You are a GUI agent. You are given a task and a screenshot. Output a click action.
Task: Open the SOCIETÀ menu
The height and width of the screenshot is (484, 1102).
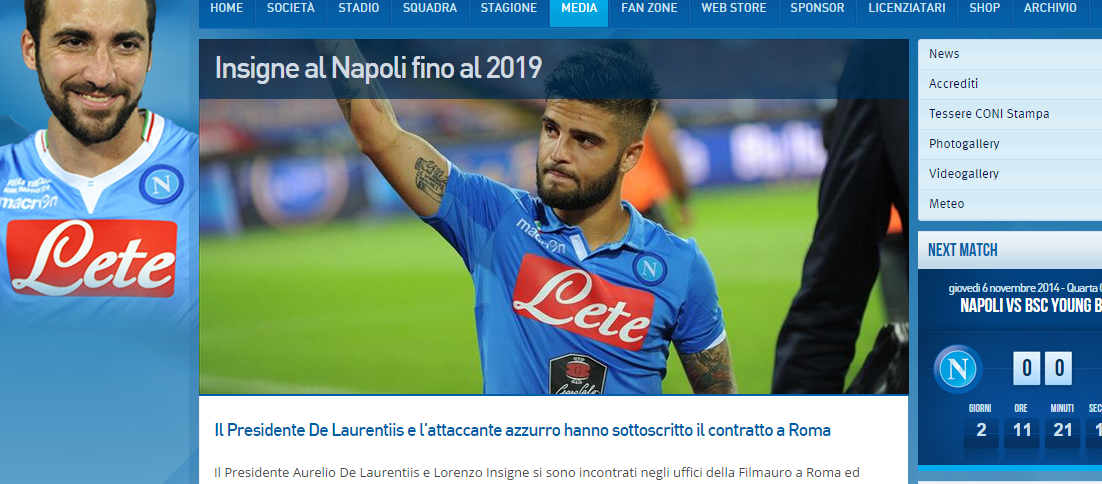(291, 9)
